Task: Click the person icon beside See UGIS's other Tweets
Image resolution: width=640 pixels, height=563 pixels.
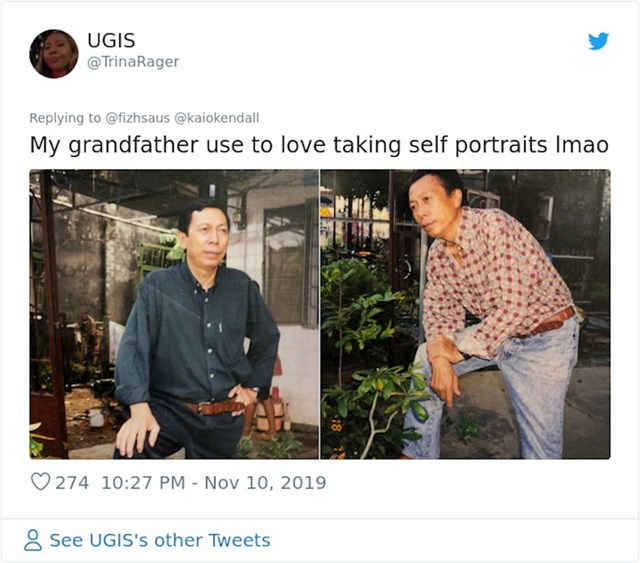Action: (x=33, y=540)
